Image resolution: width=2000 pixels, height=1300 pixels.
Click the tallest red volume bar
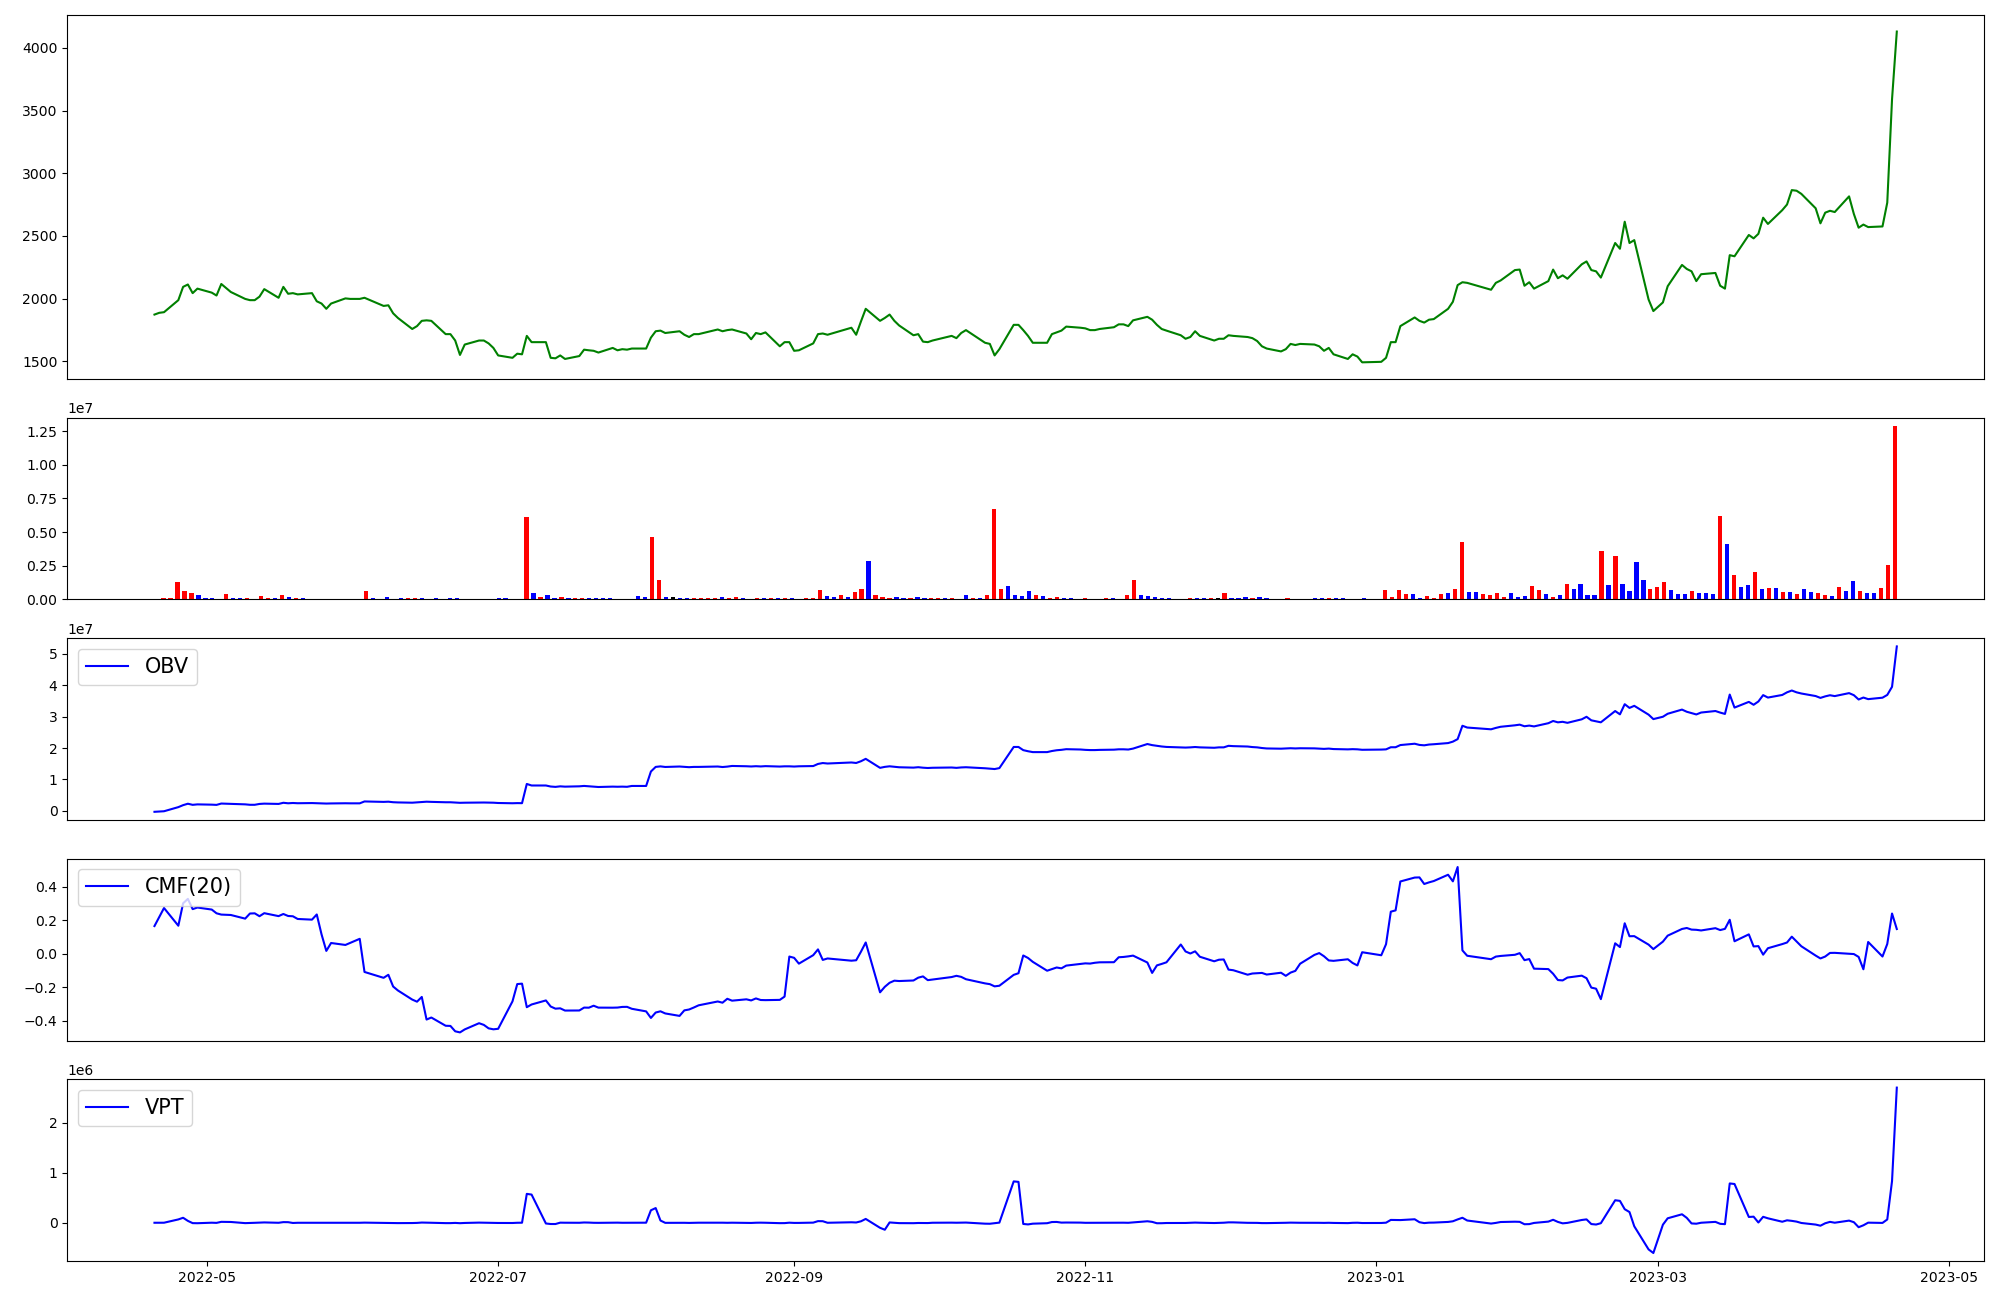[x=1894, y=512]
